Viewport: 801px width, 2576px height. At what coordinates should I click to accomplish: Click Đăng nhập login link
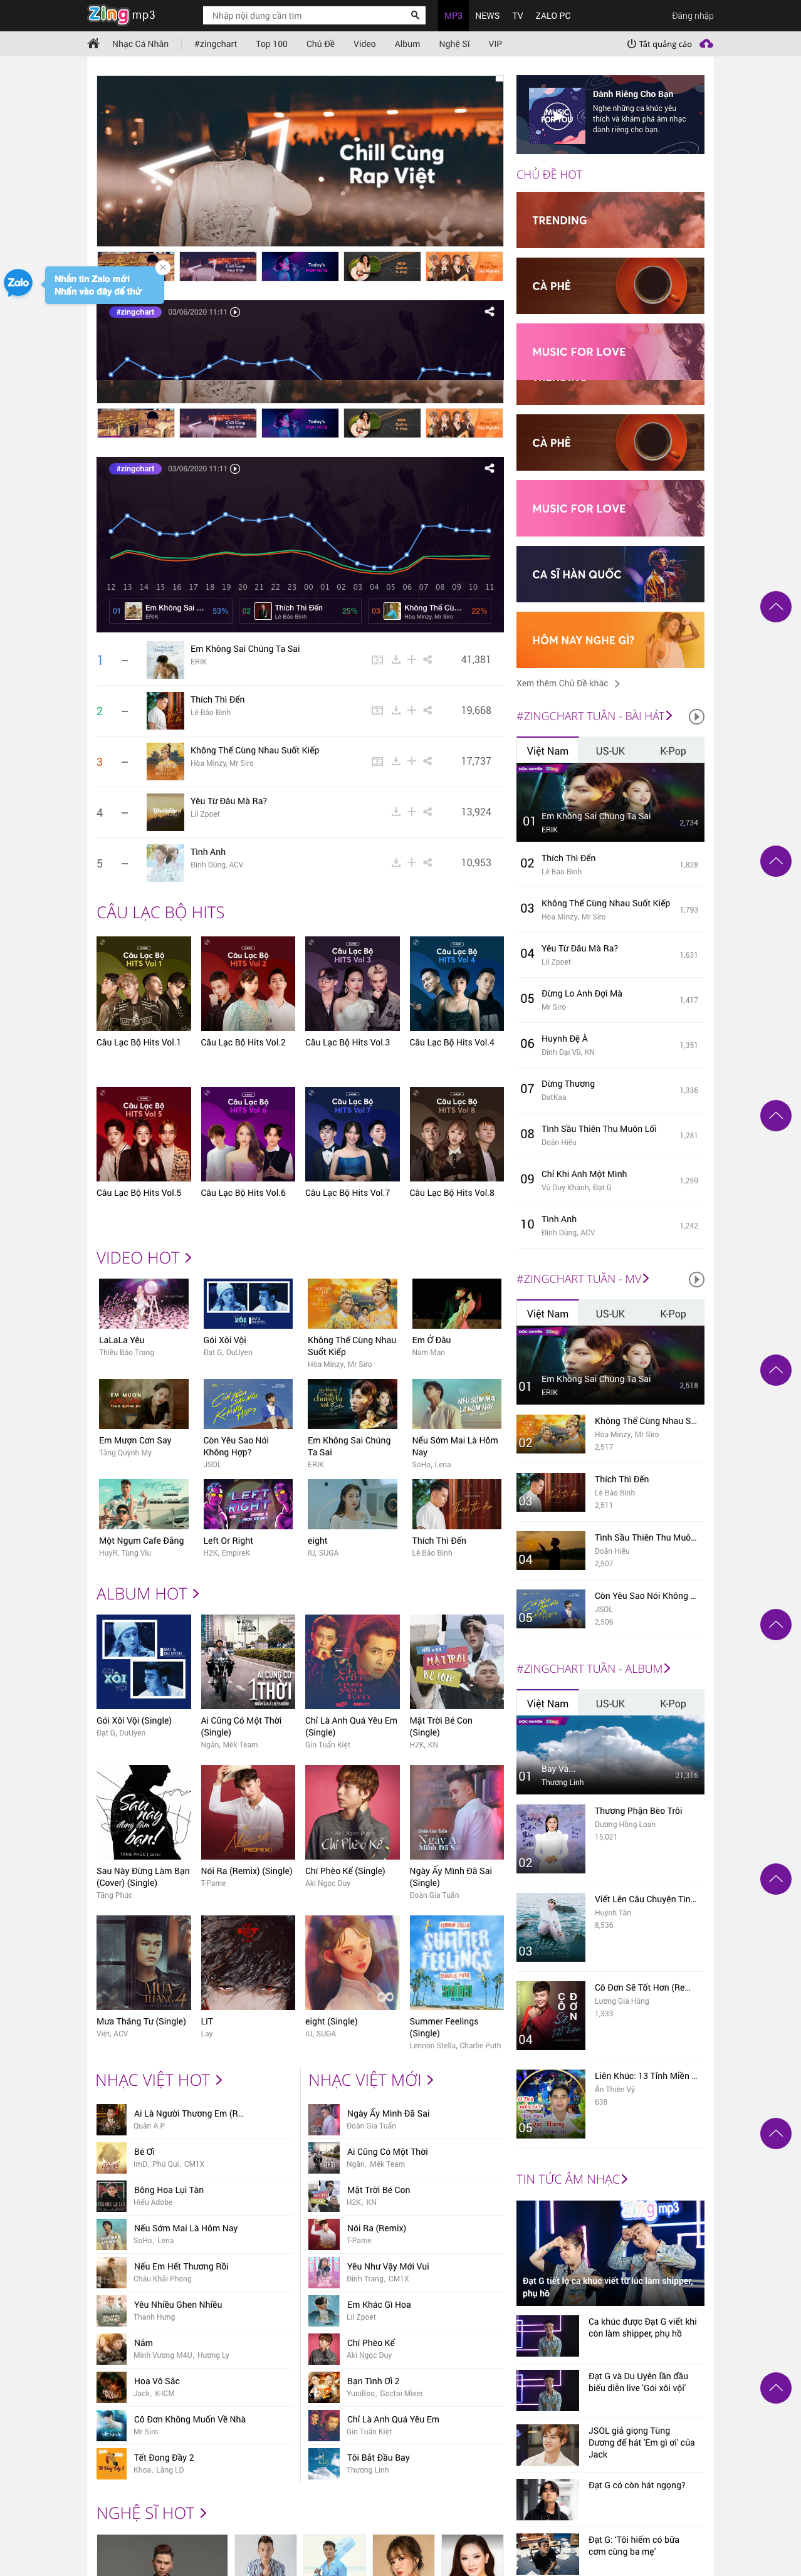click(x=693, y=15)
